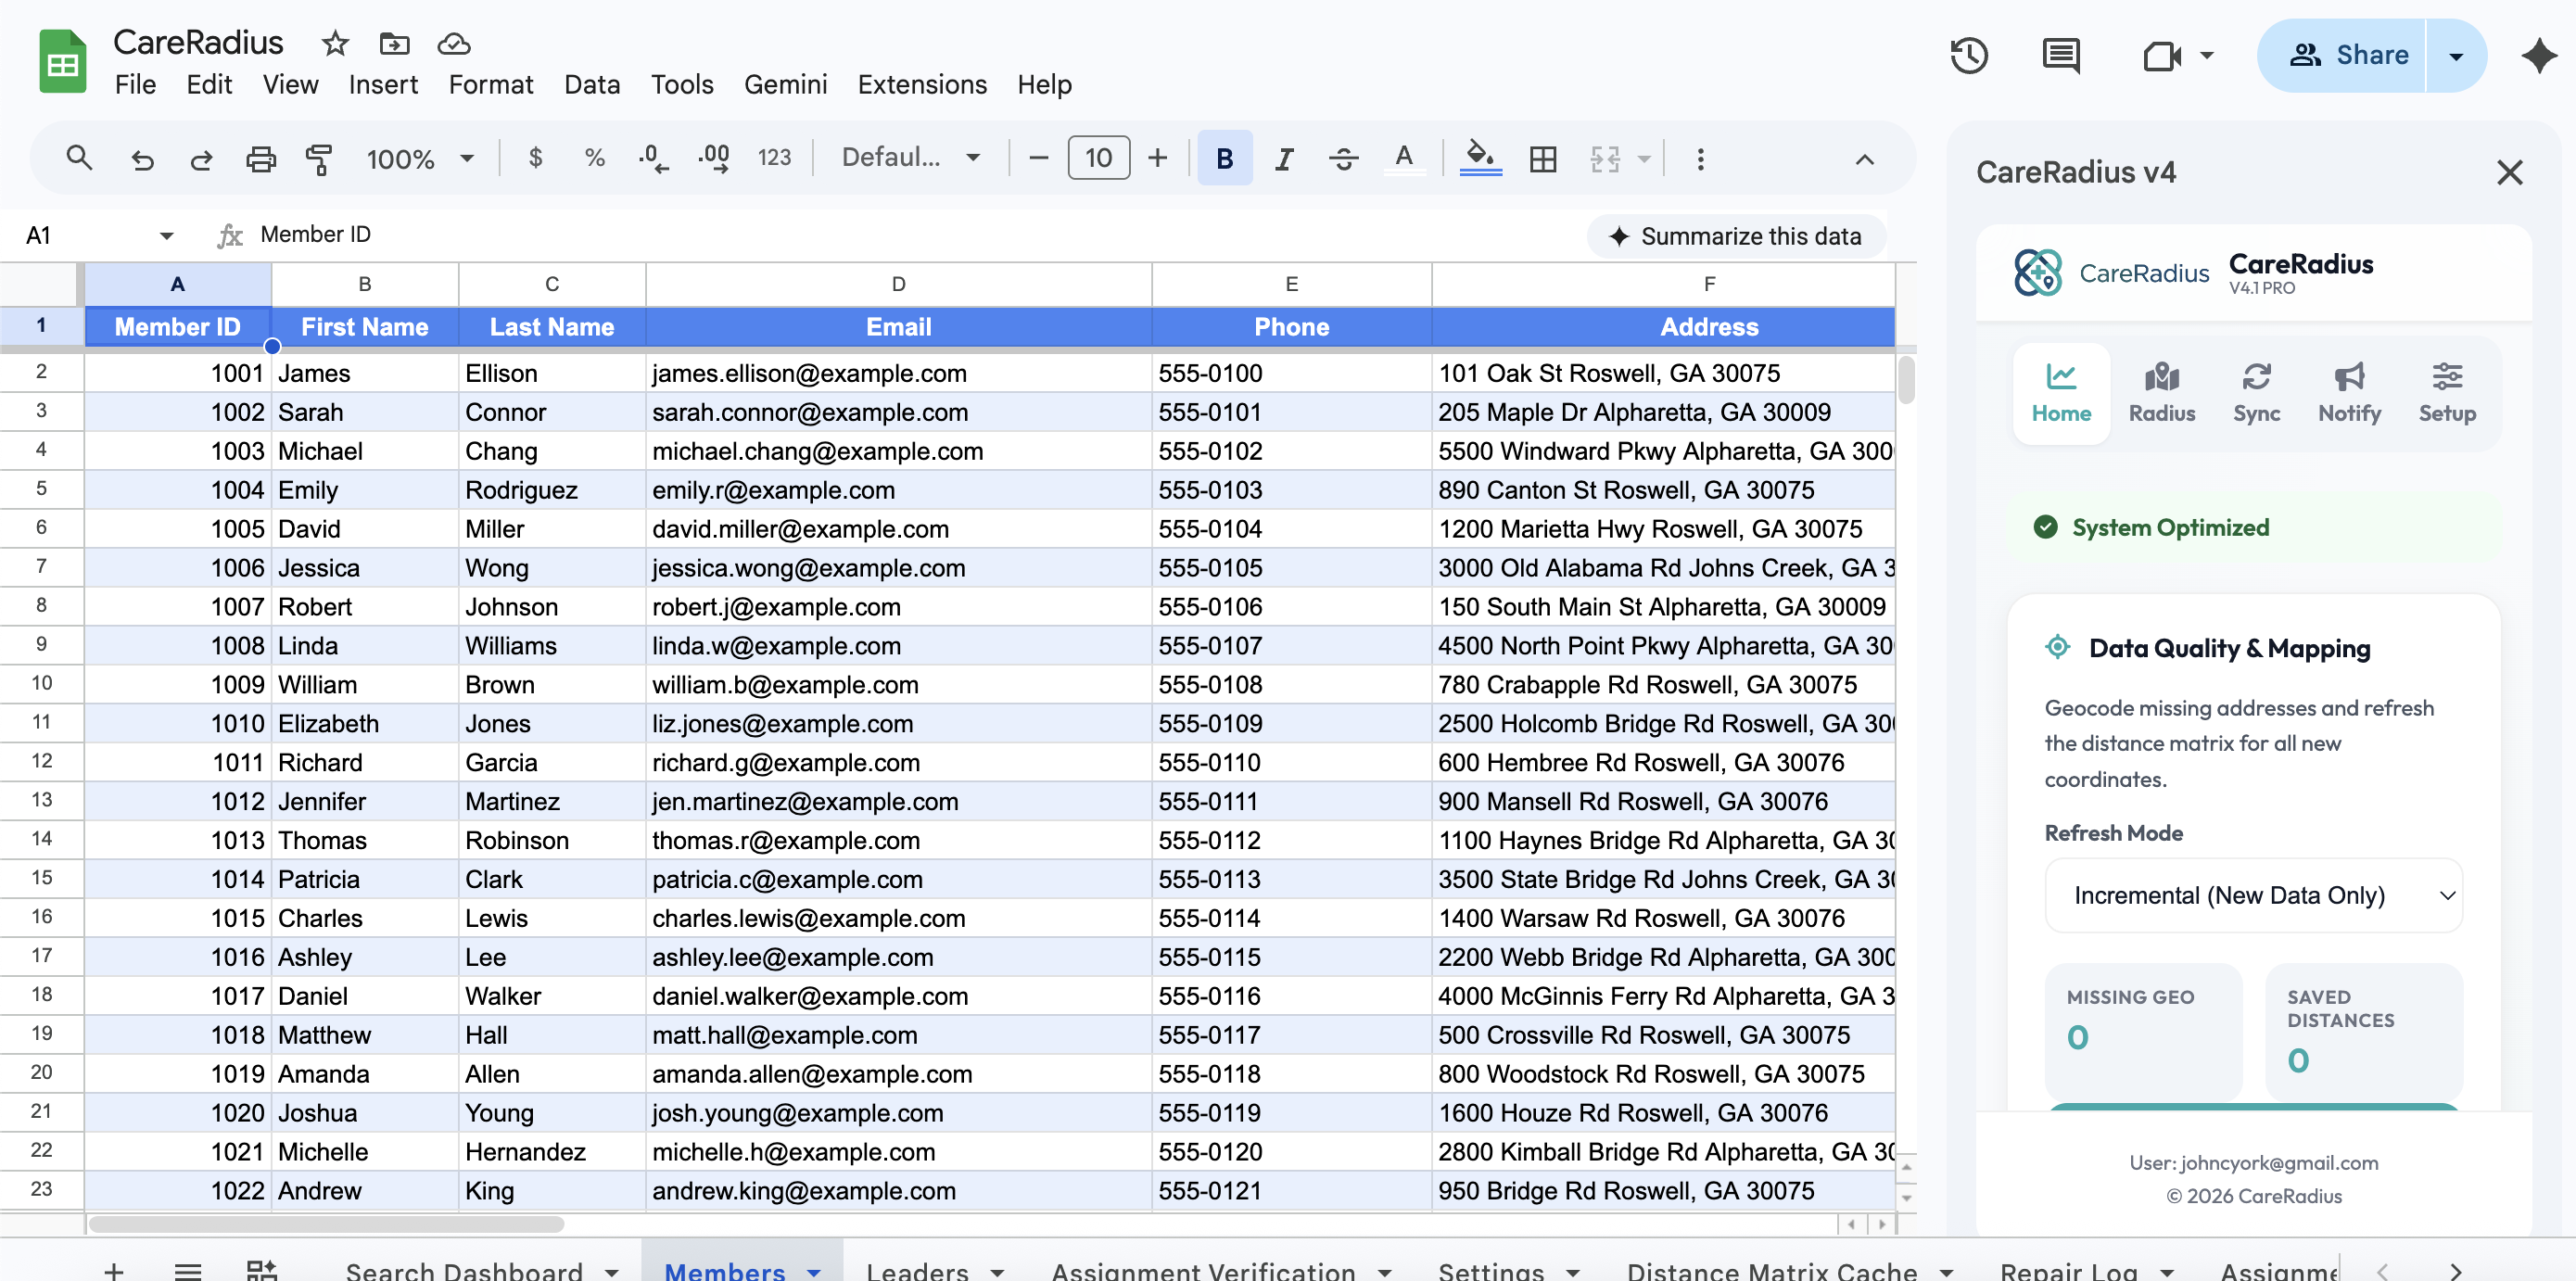
Task: Add a new sheet with plus icon
Action: (113, 1270)
